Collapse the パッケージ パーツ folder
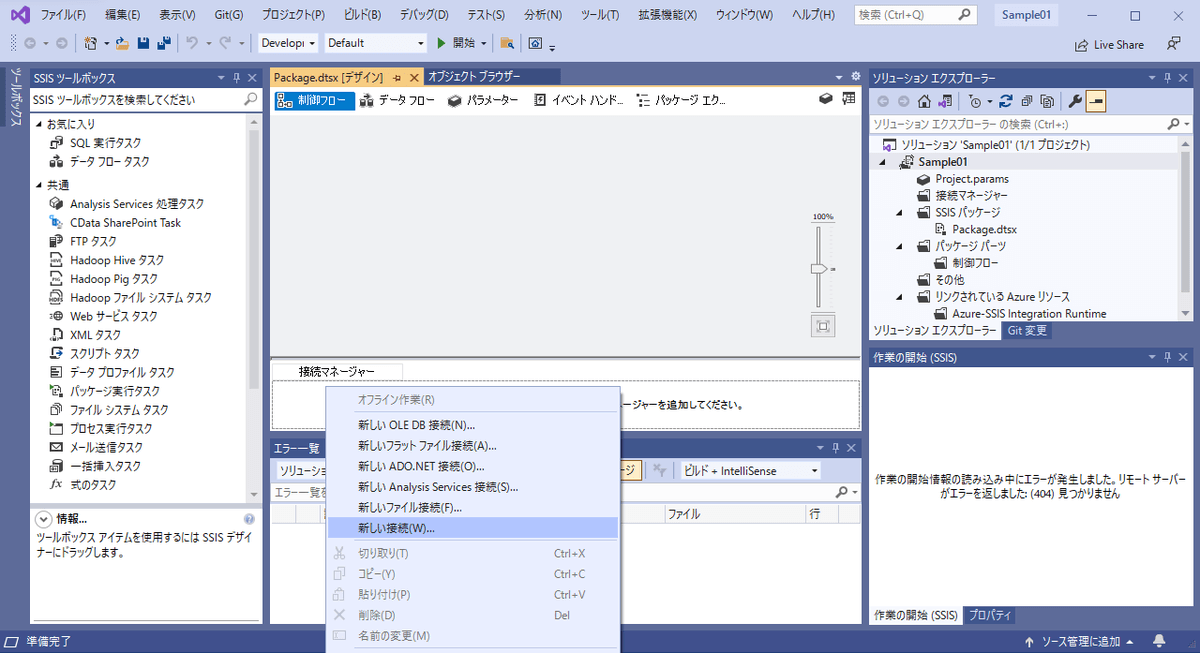Screen dimensions: 1200x653 tap(899, 246)
